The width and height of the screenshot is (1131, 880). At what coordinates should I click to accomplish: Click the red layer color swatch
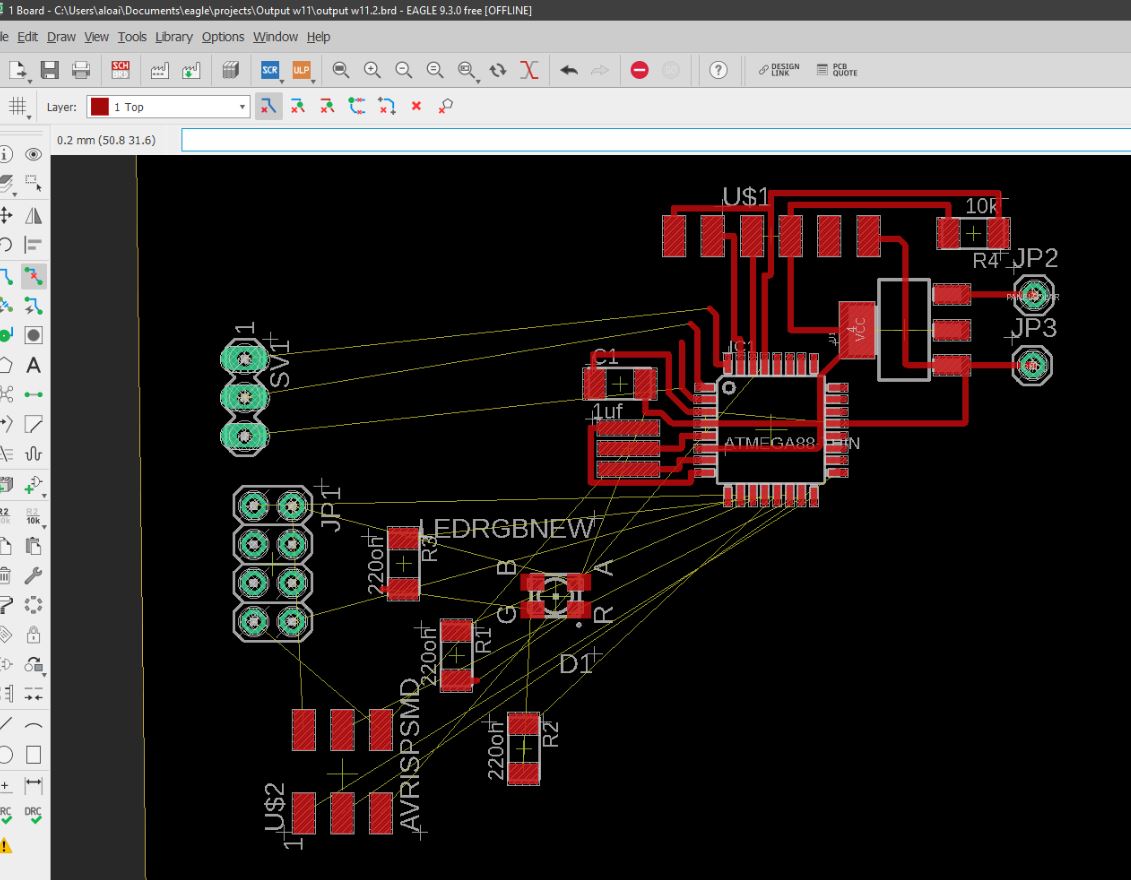tap(100, 107)
